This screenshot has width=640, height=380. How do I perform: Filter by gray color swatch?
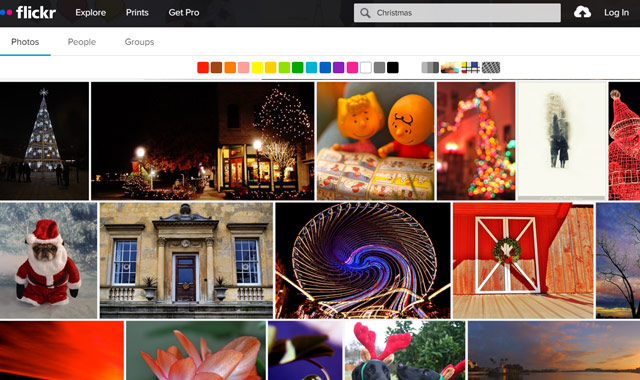click(x=379, y=67)
